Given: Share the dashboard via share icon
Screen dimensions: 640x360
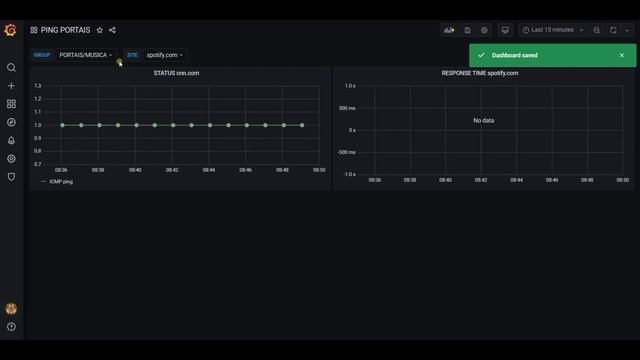Looking at the screenshot, I should pos(112,30).
